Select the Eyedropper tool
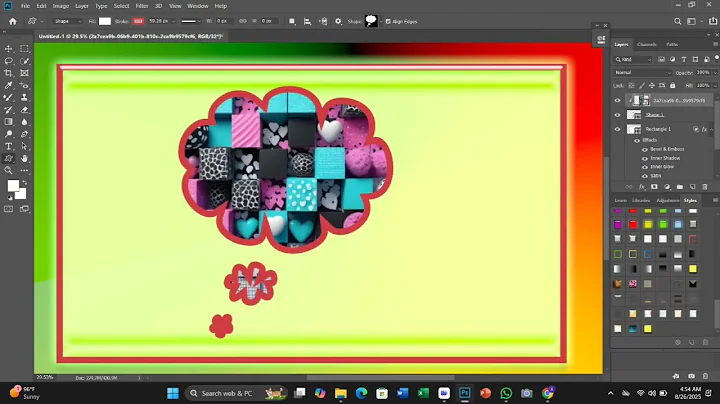Viewport: 720px width, 404px height. (8, 85)
